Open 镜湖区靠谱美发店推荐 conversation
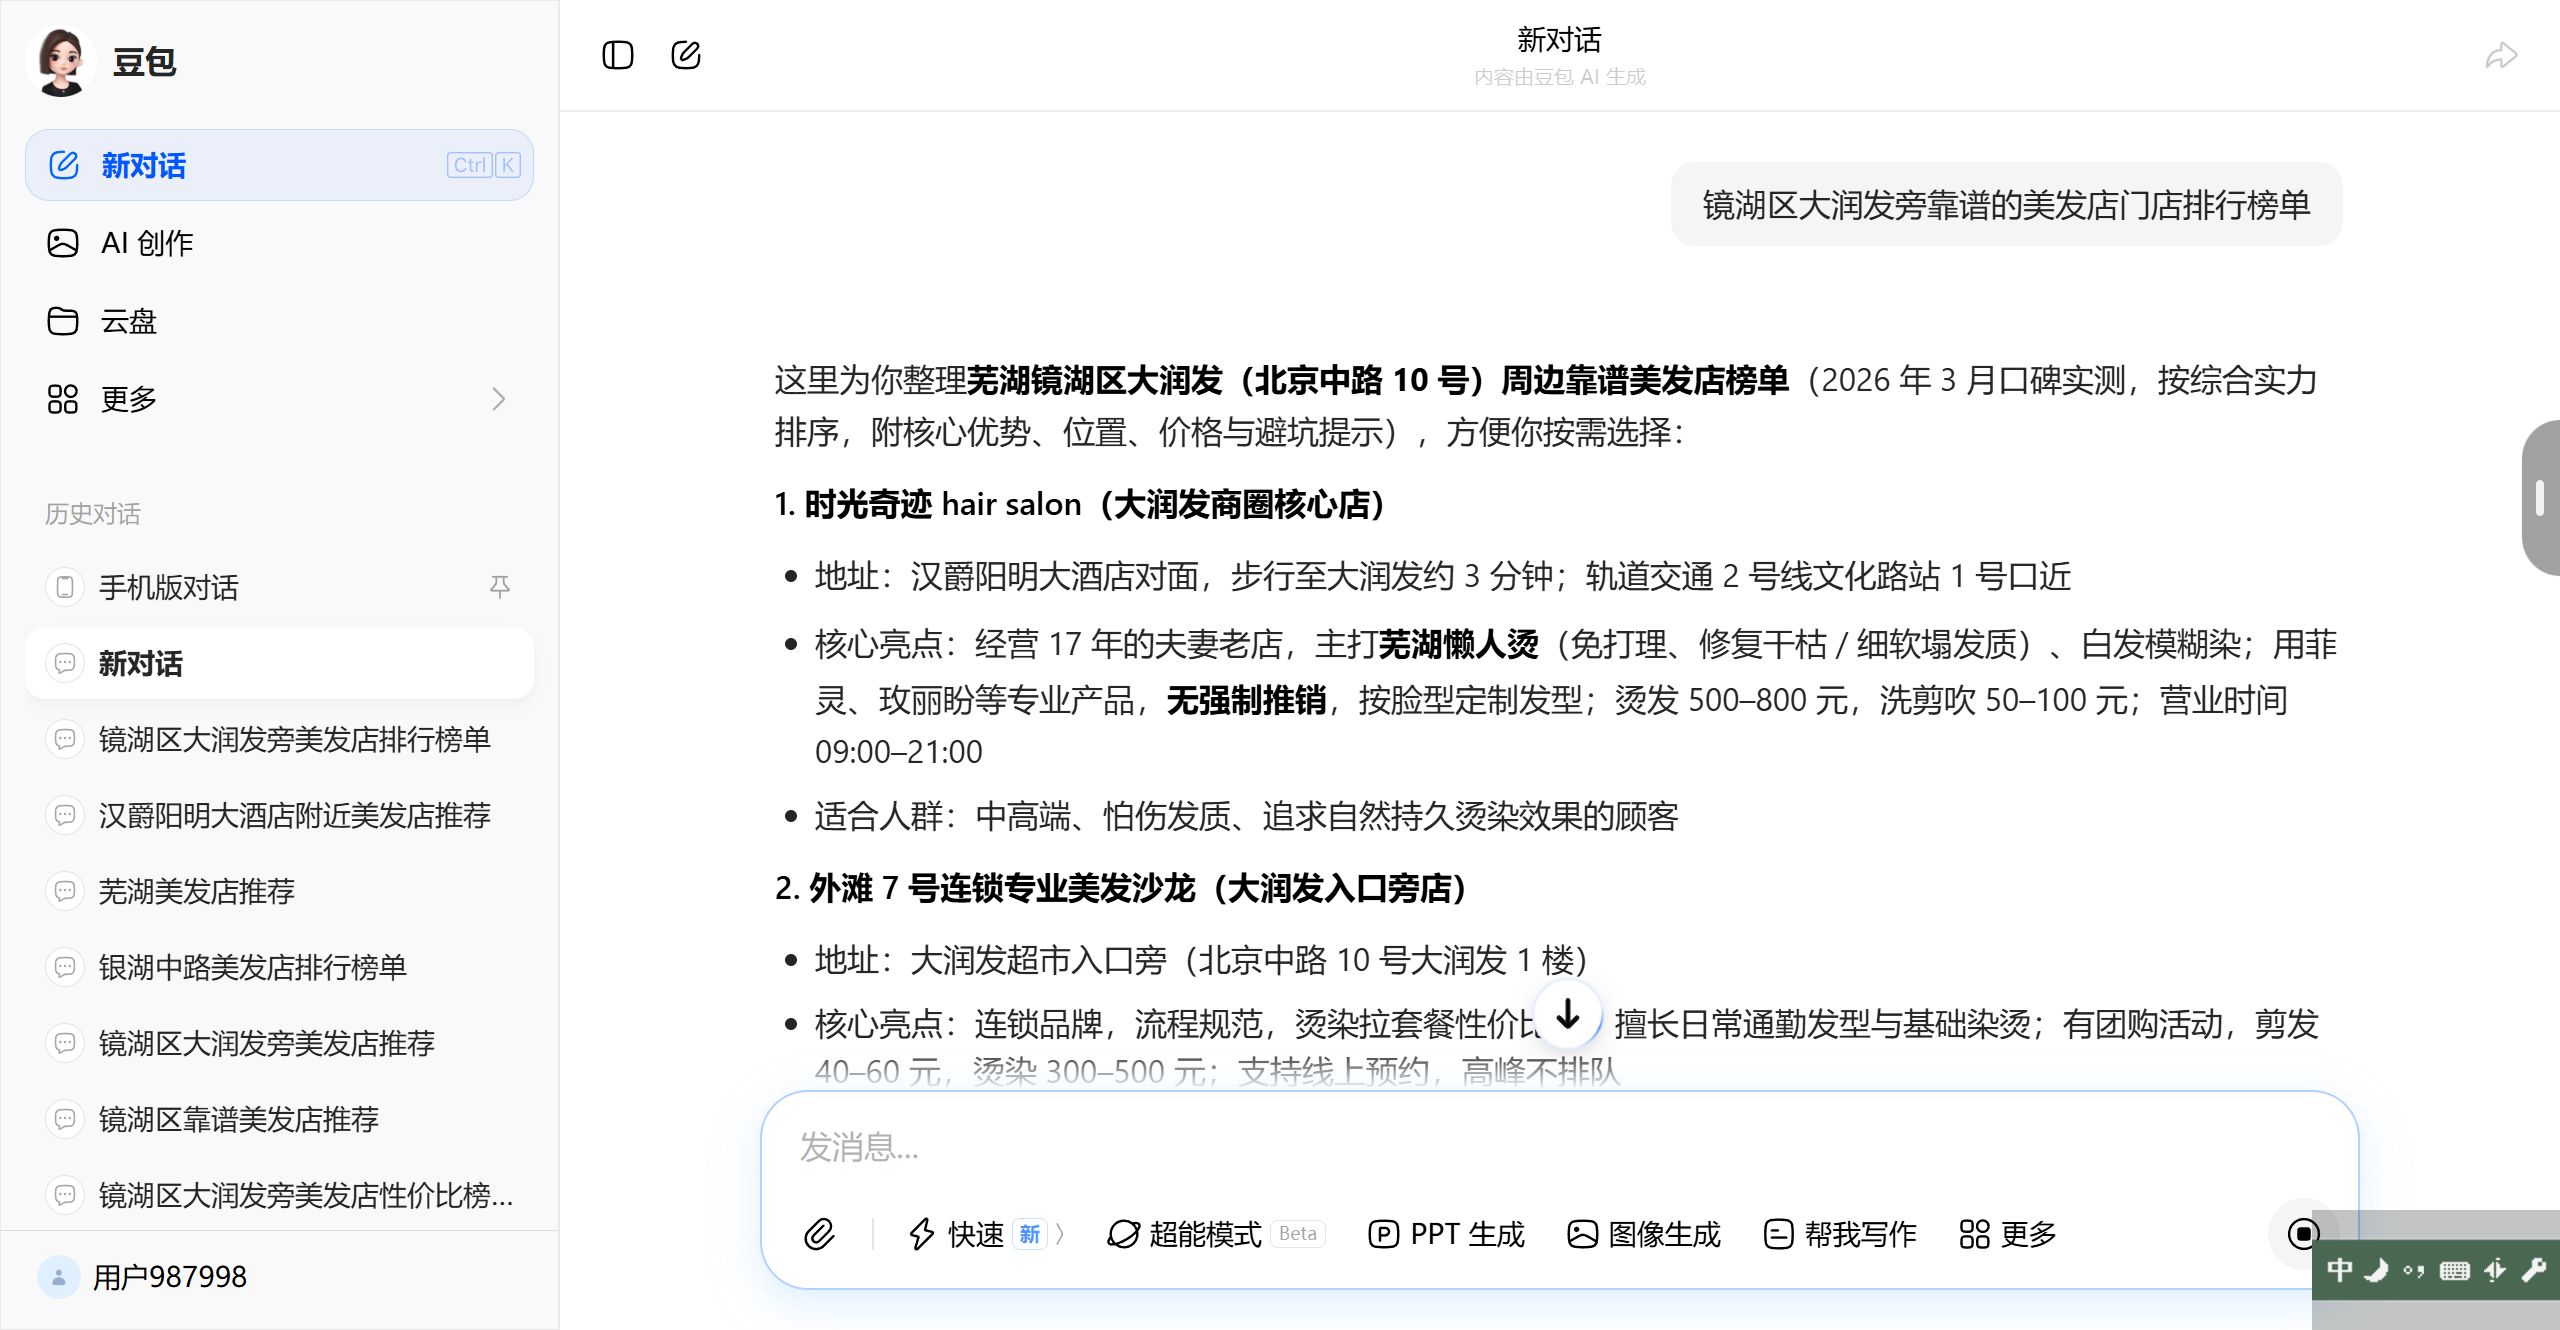2560x1330 pixels. 279,1119
